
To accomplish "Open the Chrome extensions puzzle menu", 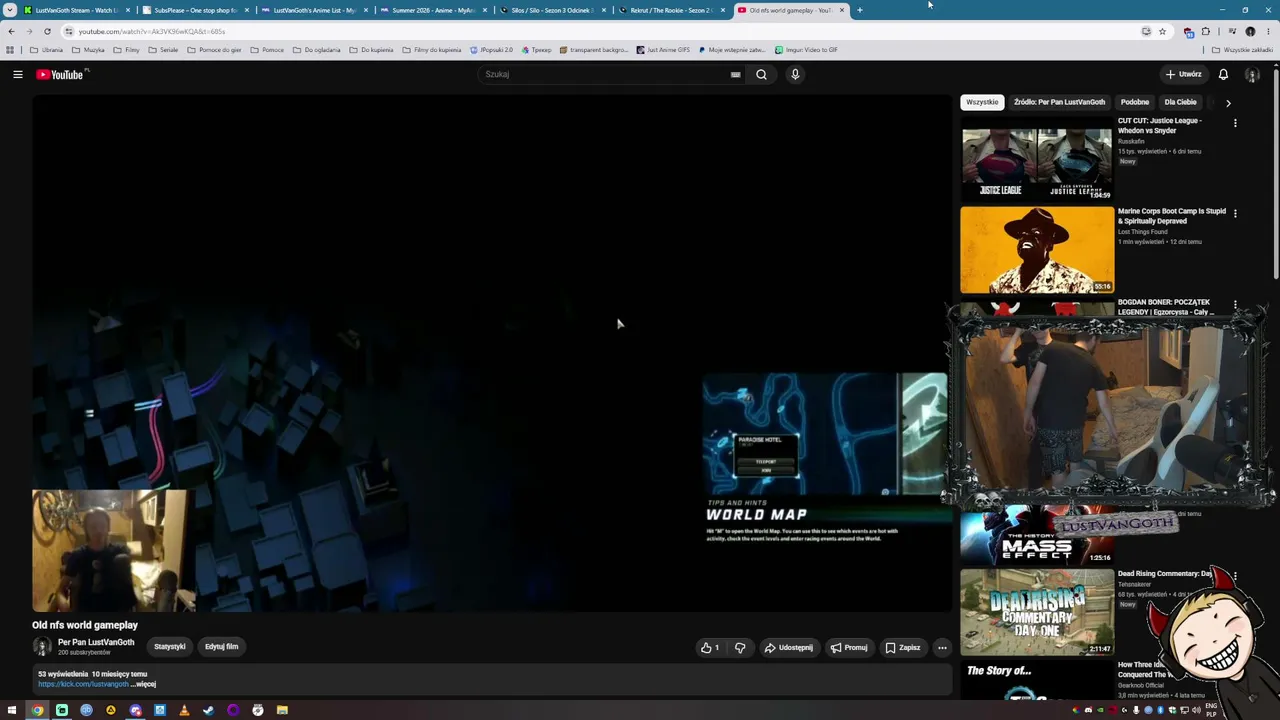I will point(1205,31).
